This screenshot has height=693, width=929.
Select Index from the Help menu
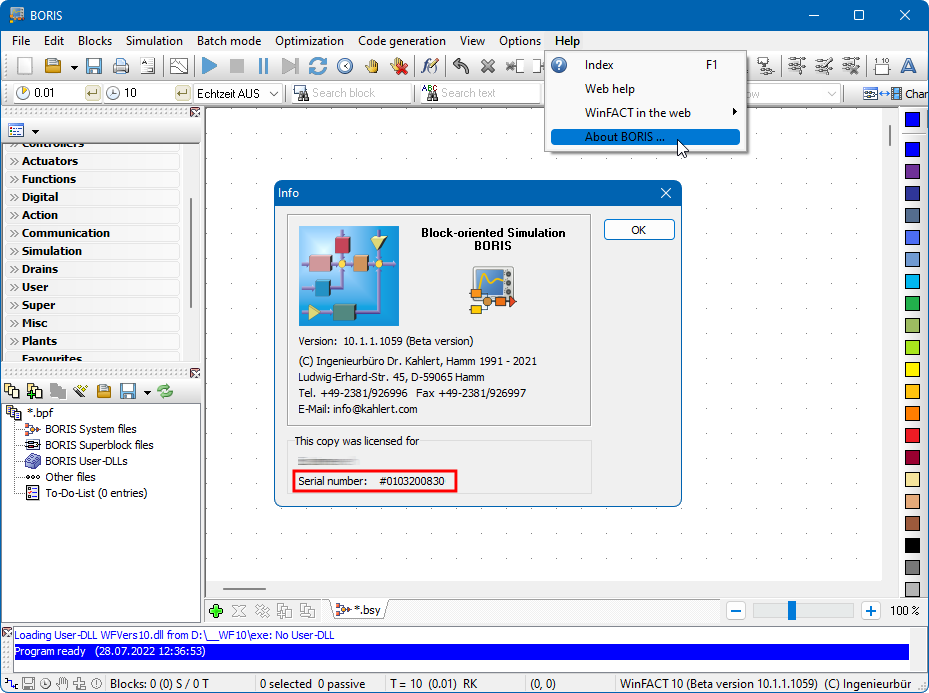[x=645, y=65]
